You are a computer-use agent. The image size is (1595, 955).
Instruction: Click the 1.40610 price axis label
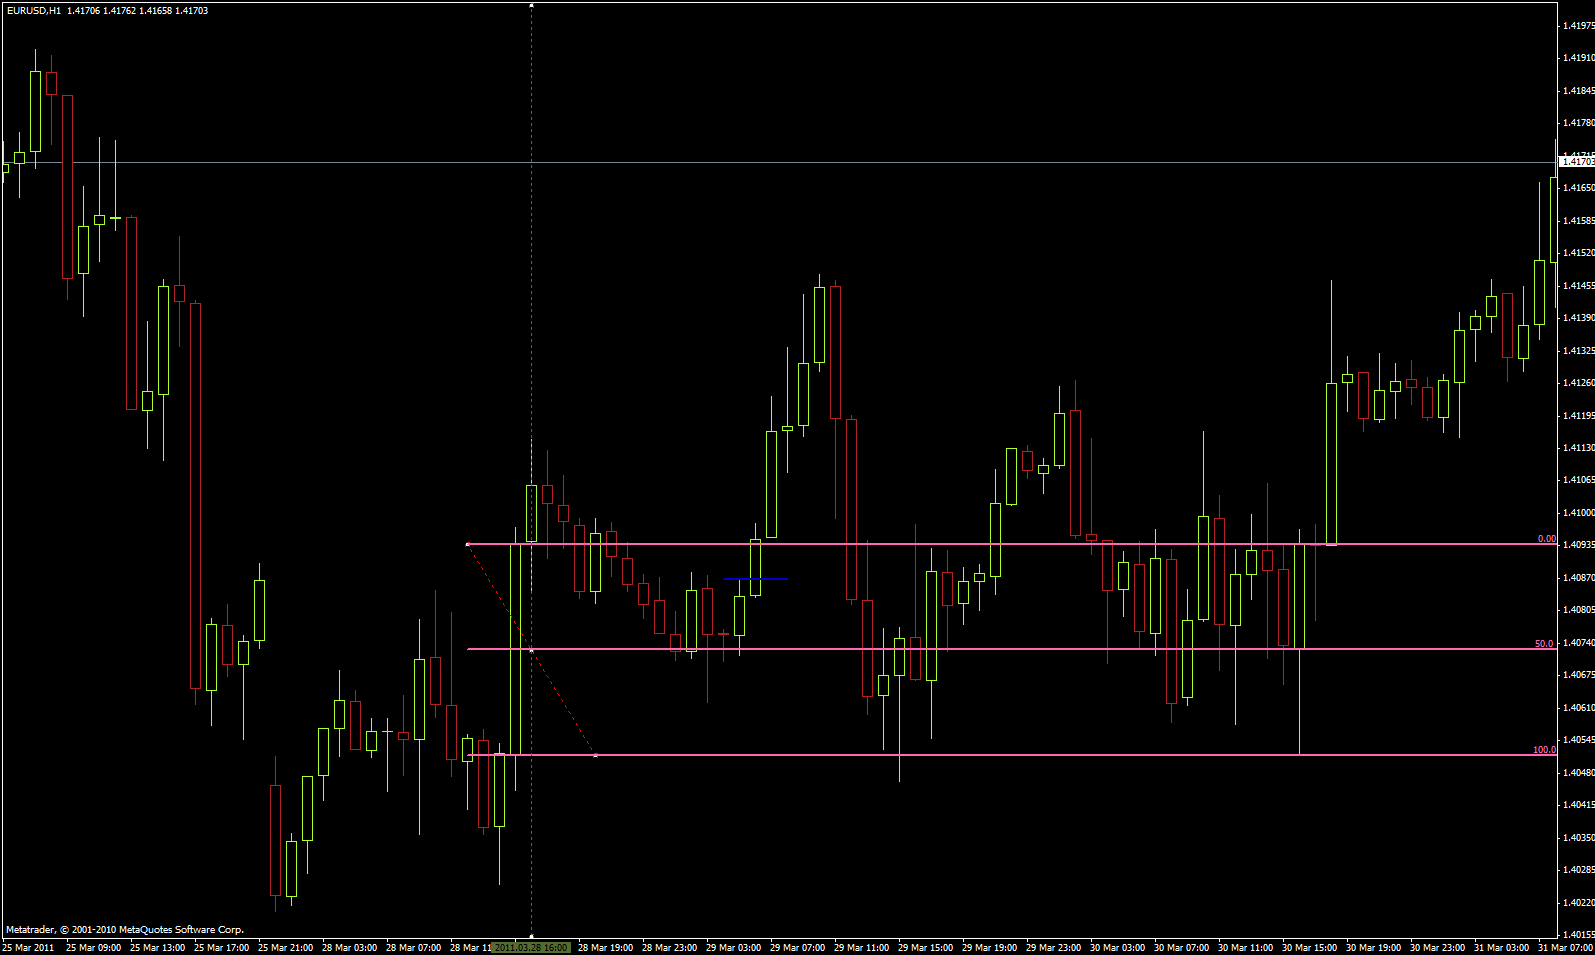pos(1578,708)
